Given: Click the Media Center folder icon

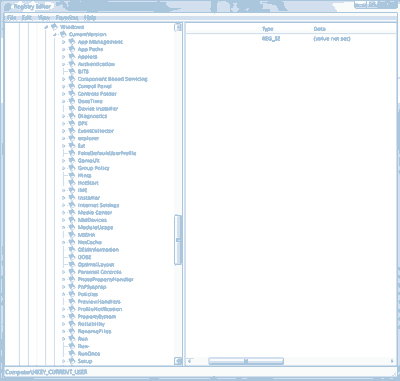Looking at the screenshot, I should click(72, 212).
